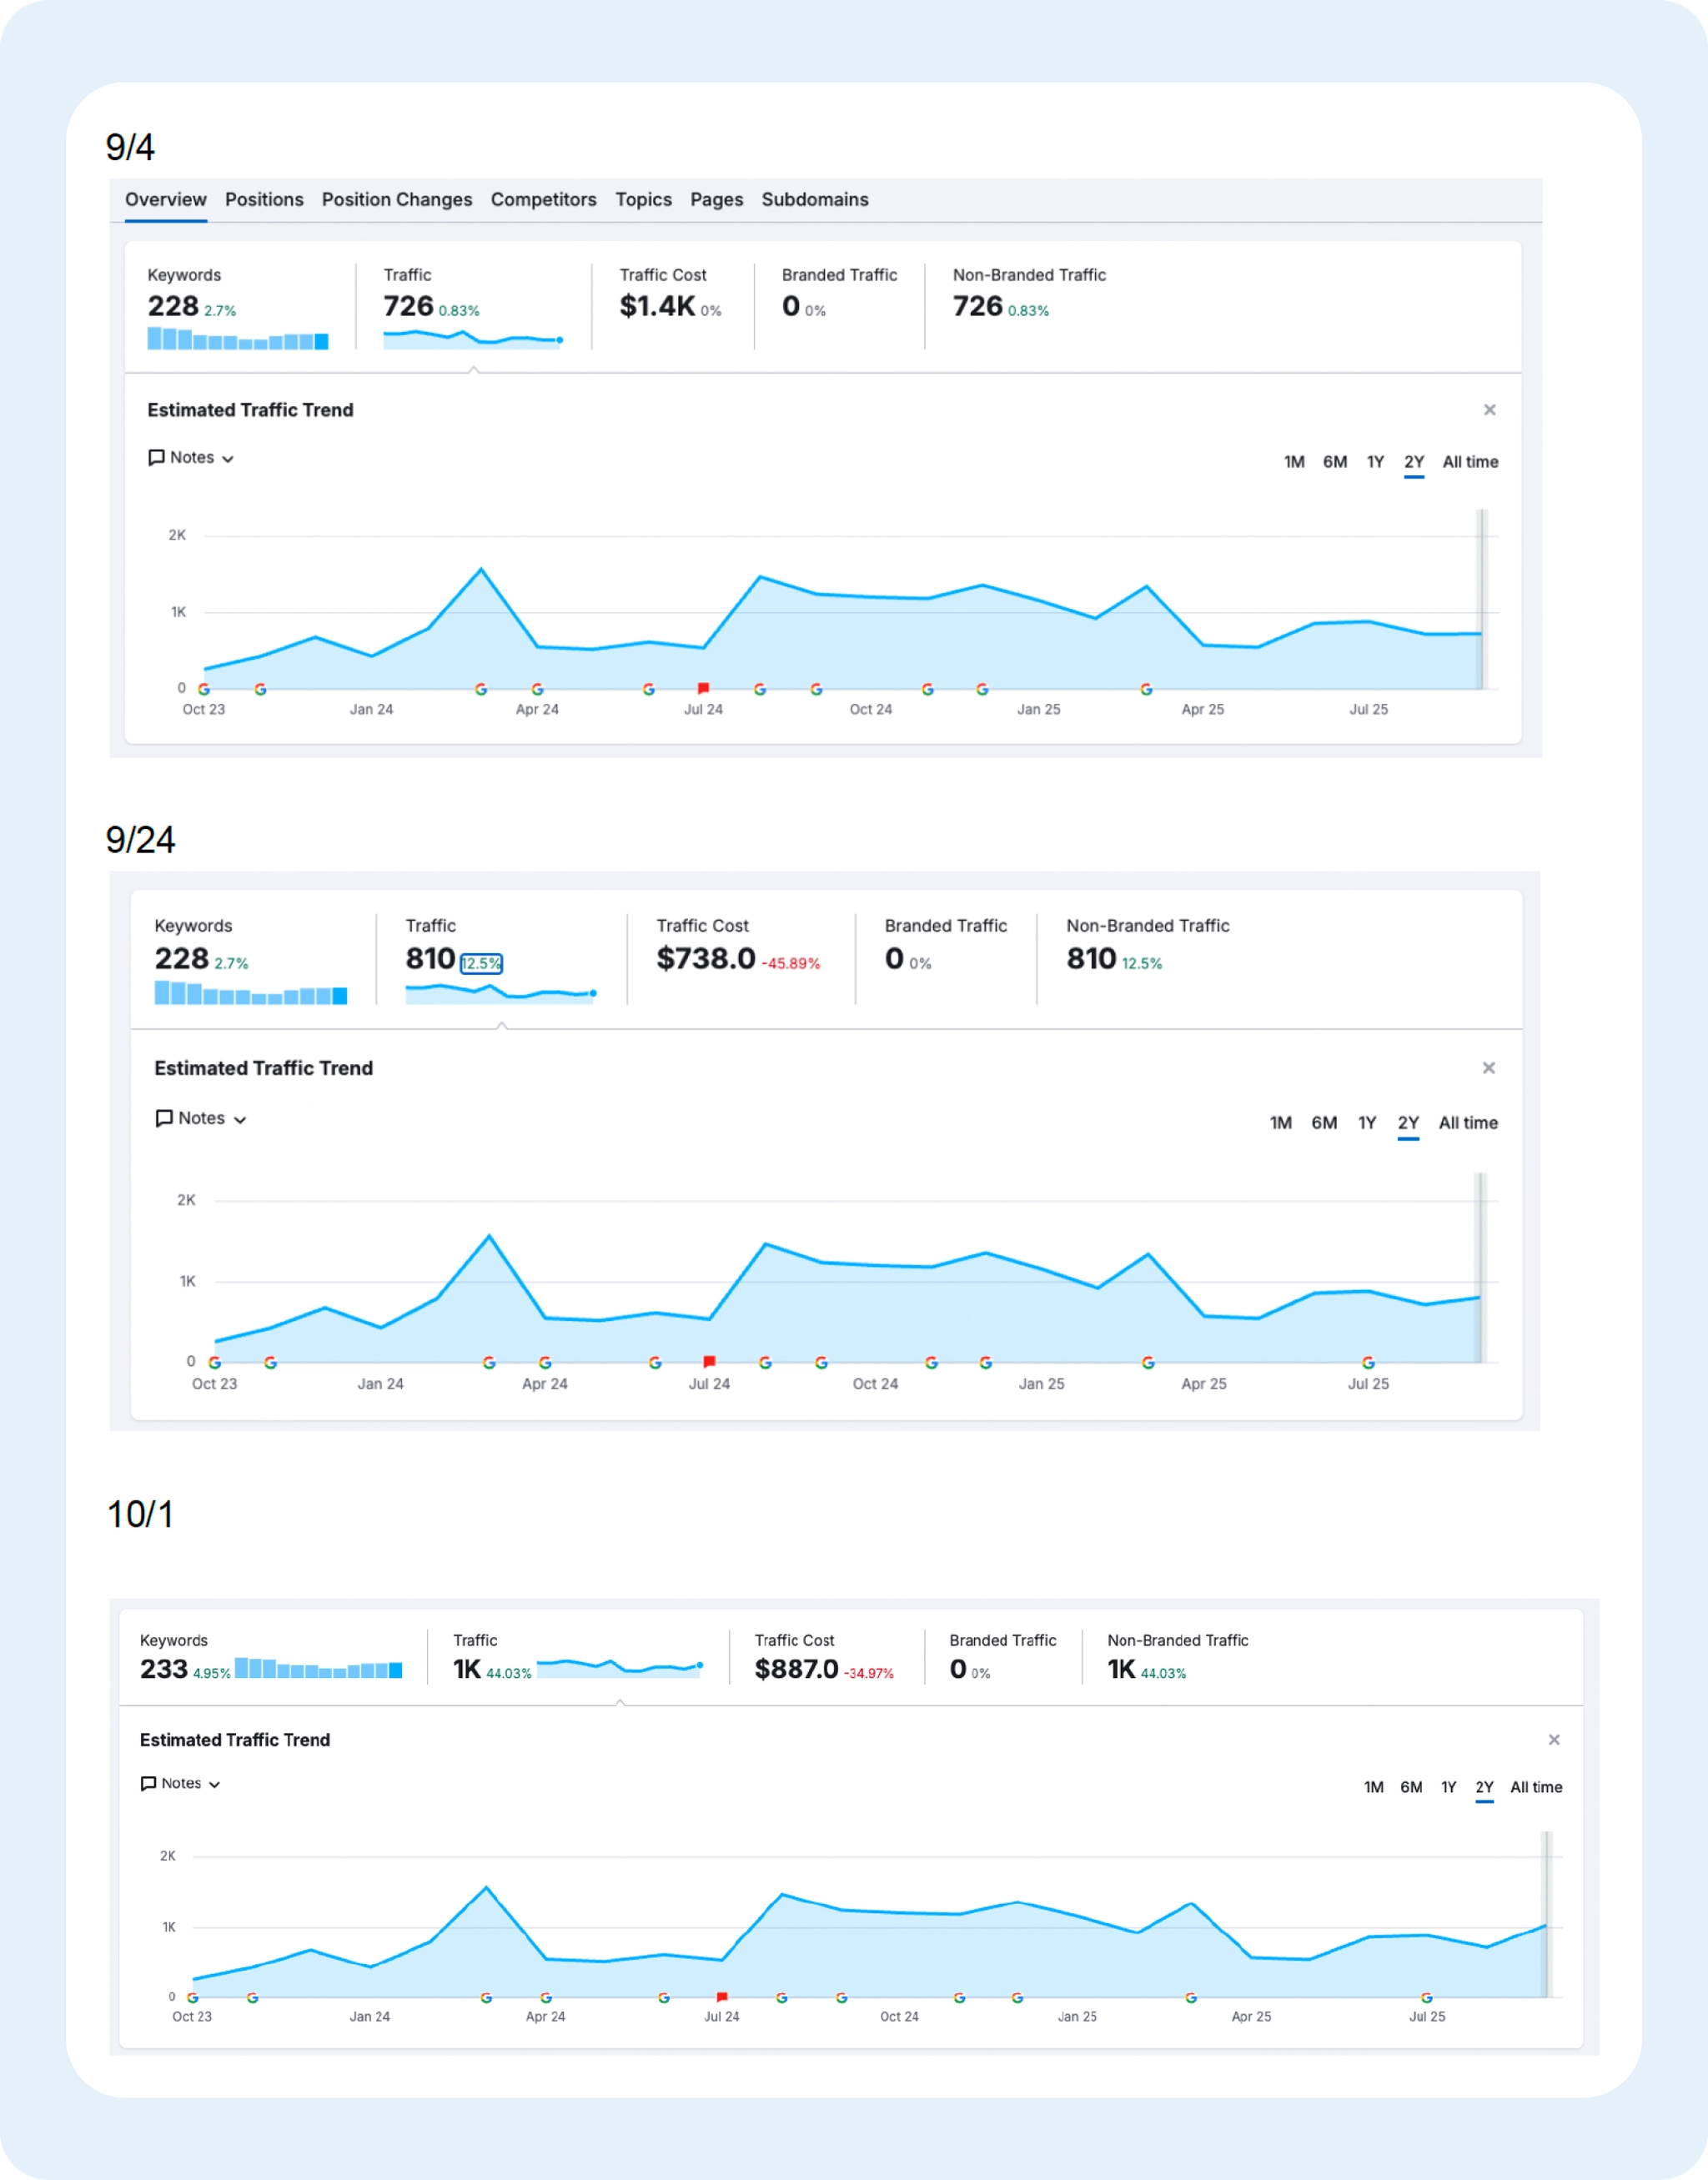Click the Notes comment icon in 9/24 panel

point(164,1118)
